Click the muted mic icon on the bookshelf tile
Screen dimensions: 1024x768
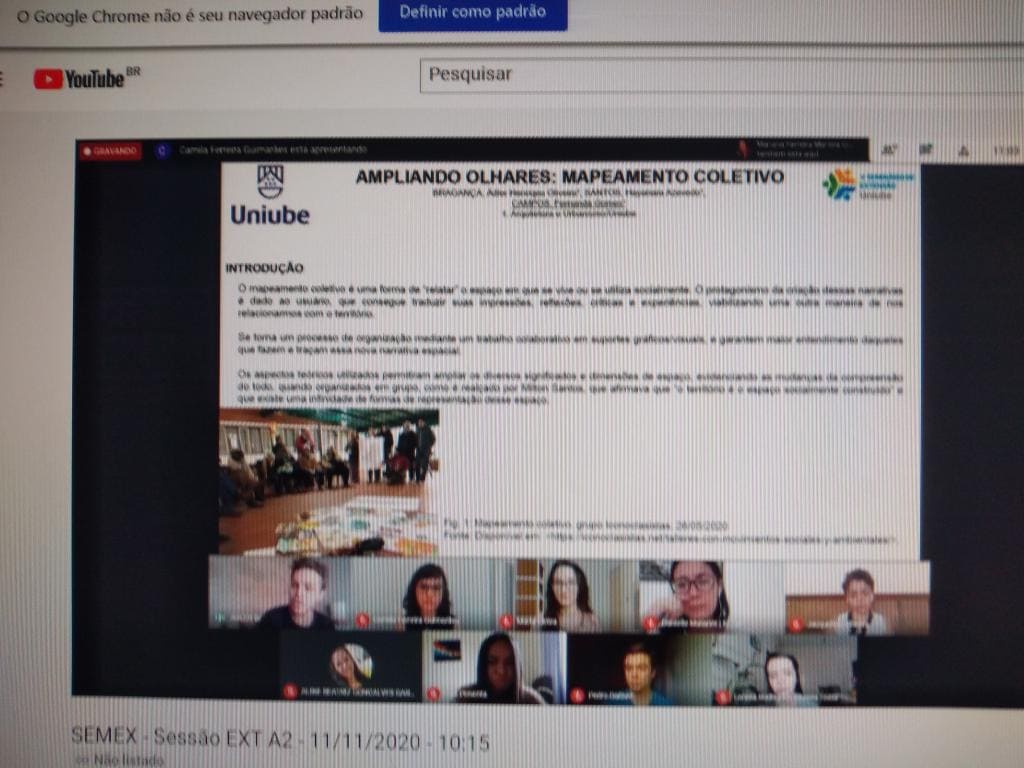(505, 620)
